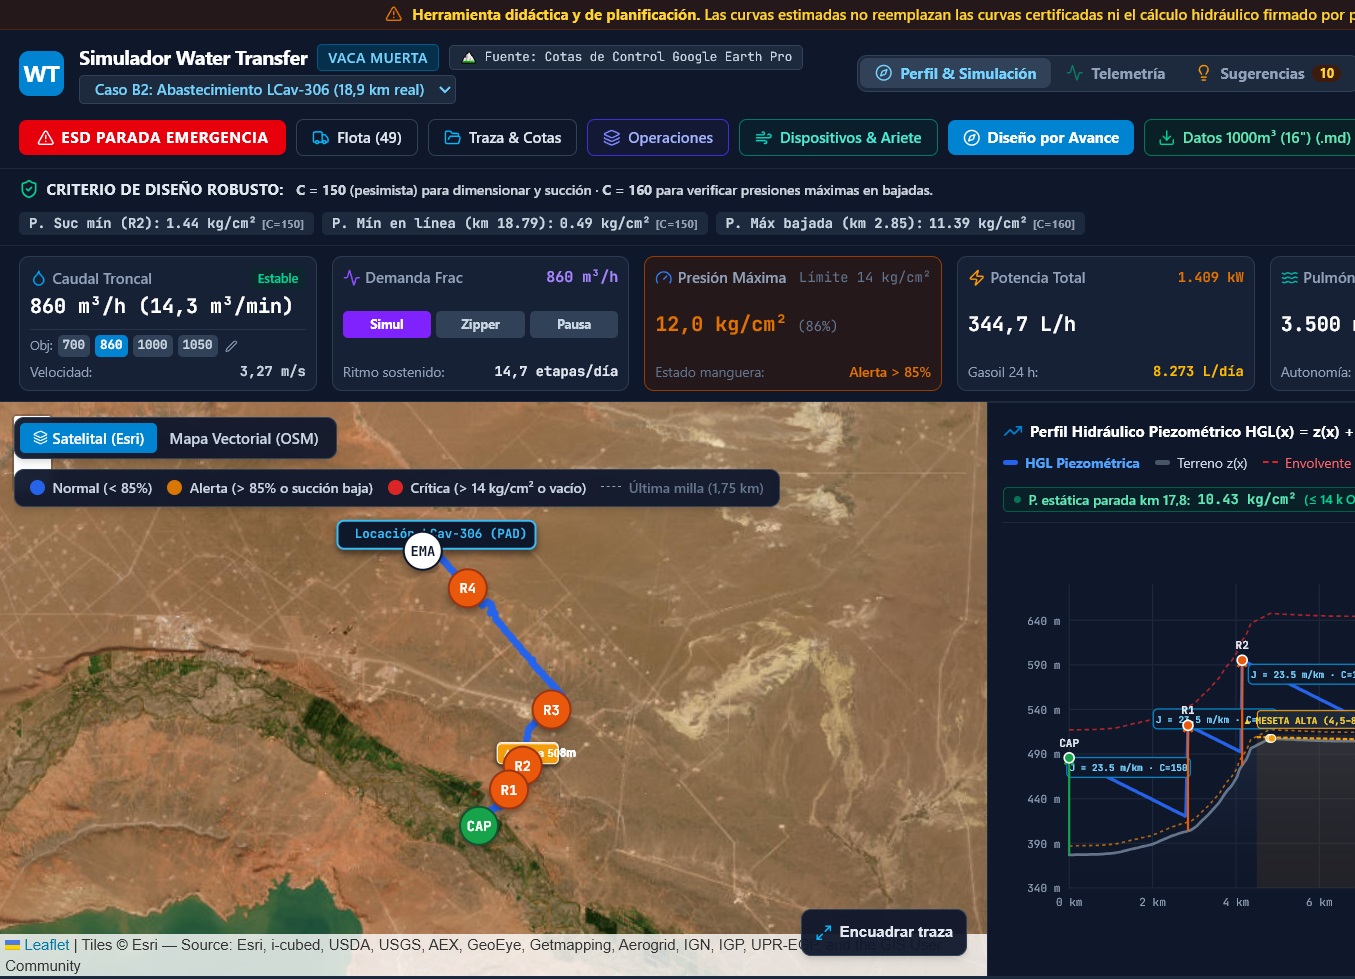Image resolution: width=1355 pixels, height=979 pixels.
Task: Select the R4 pump marker on the map
Action: click(x=467, y=588)
